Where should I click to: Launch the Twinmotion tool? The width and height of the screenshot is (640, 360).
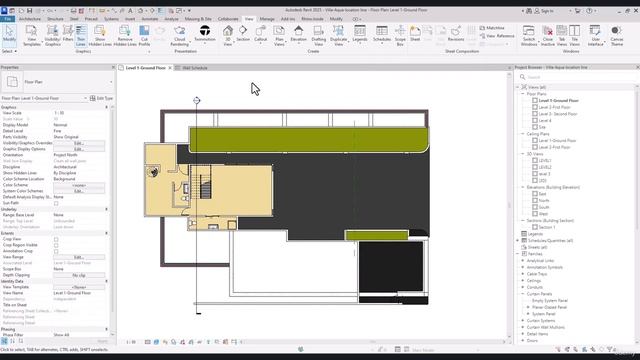tap(205, 33)
